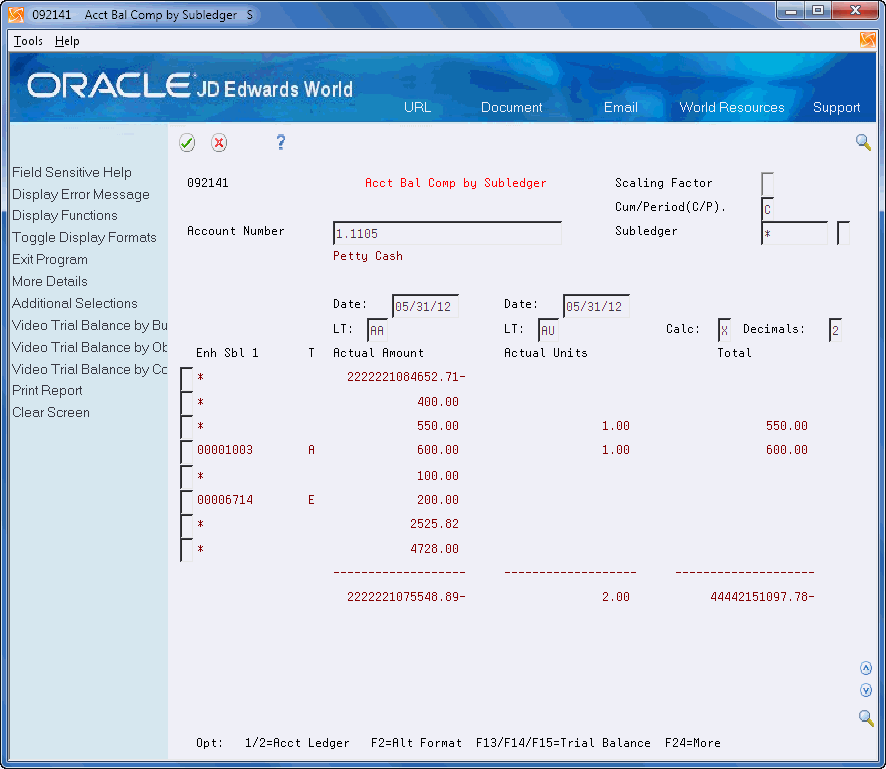
Task: Click the scroll down arrow icon
Action: (866, 690)
